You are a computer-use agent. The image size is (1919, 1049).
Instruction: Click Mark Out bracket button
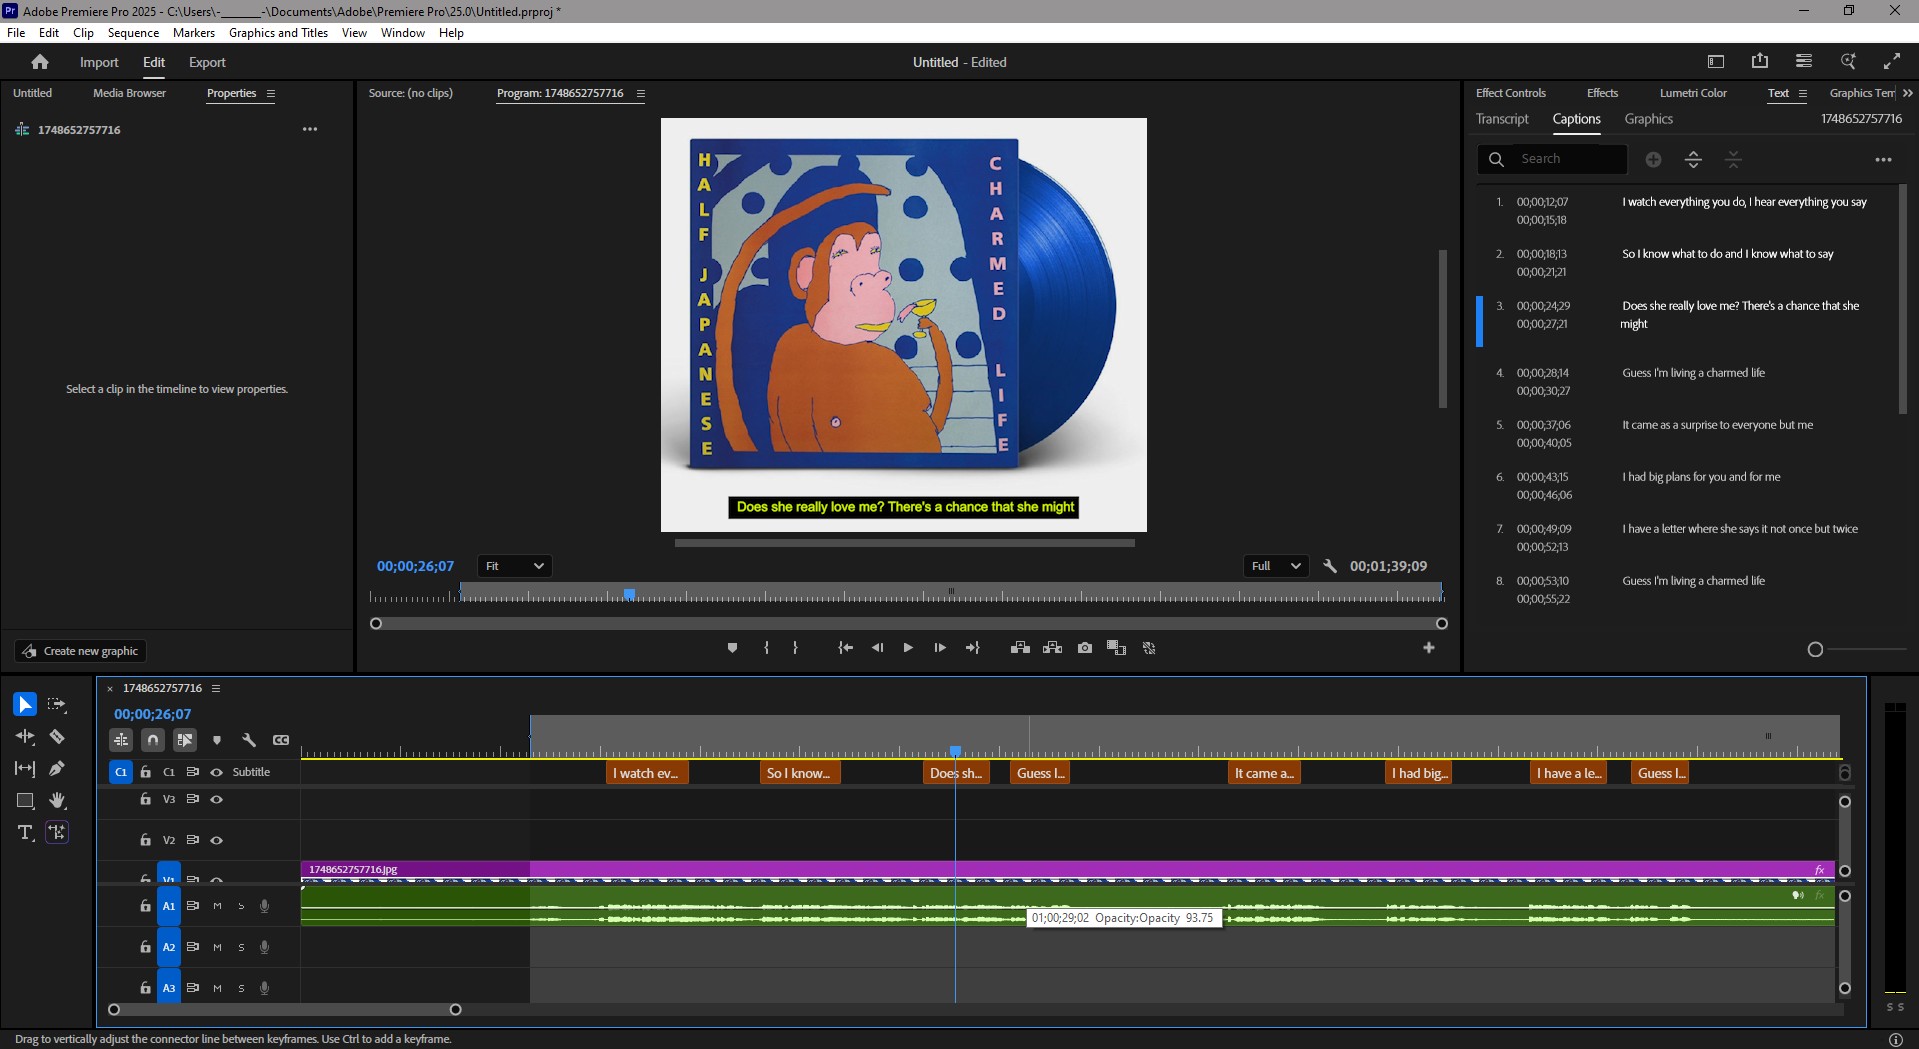point(796,648)
